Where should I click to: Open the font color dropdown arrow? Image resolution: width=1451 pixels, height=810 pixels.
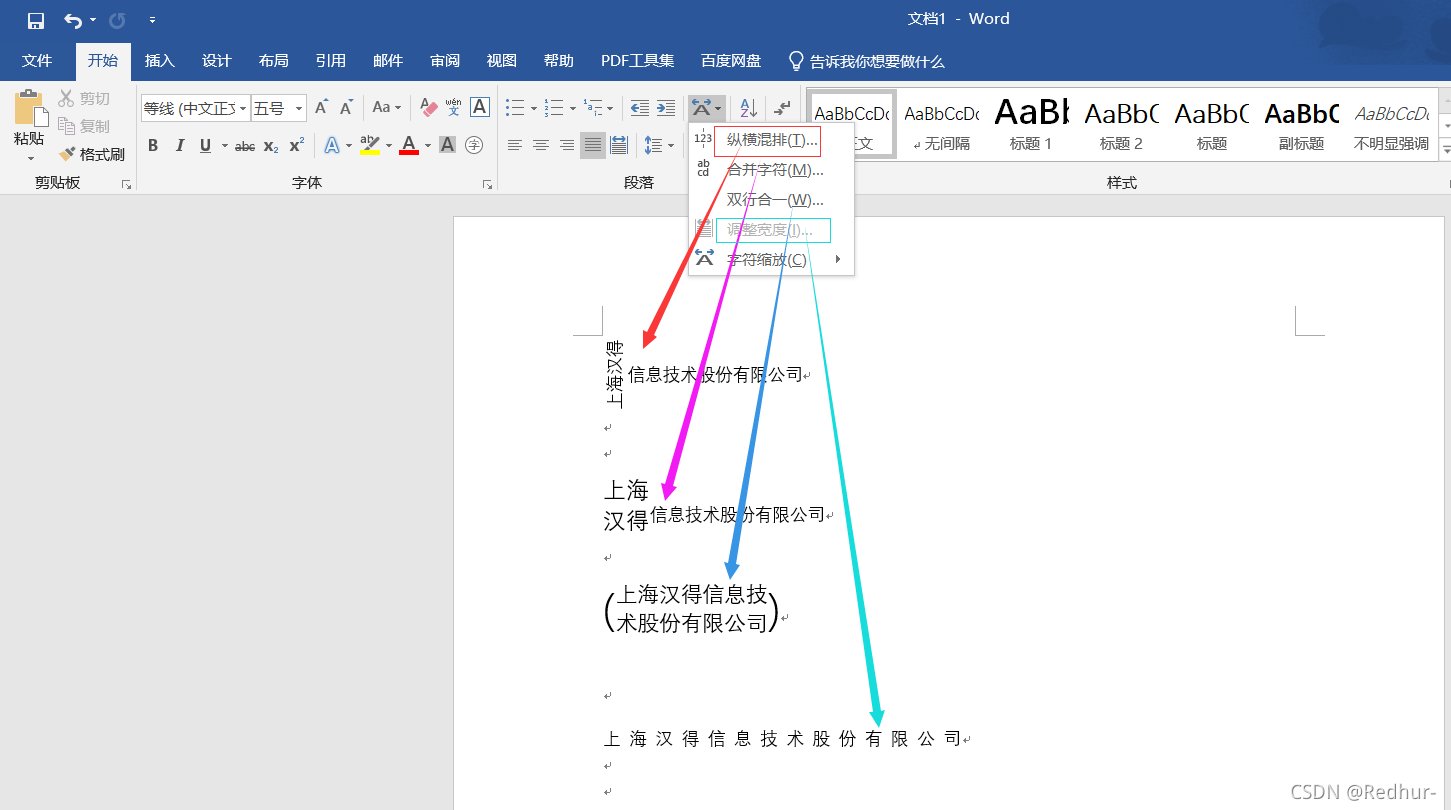(x=428, y=146)
